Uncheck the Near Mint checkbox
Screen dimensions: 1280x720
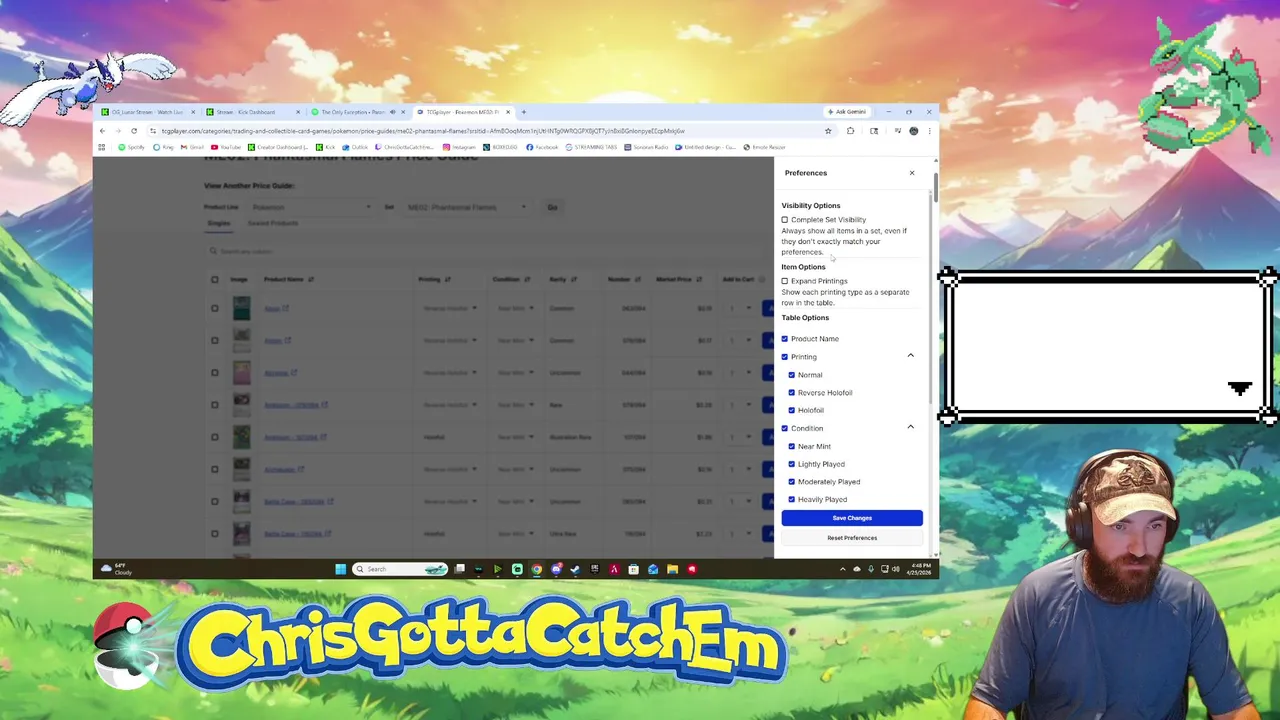click(x=792, y=446)
